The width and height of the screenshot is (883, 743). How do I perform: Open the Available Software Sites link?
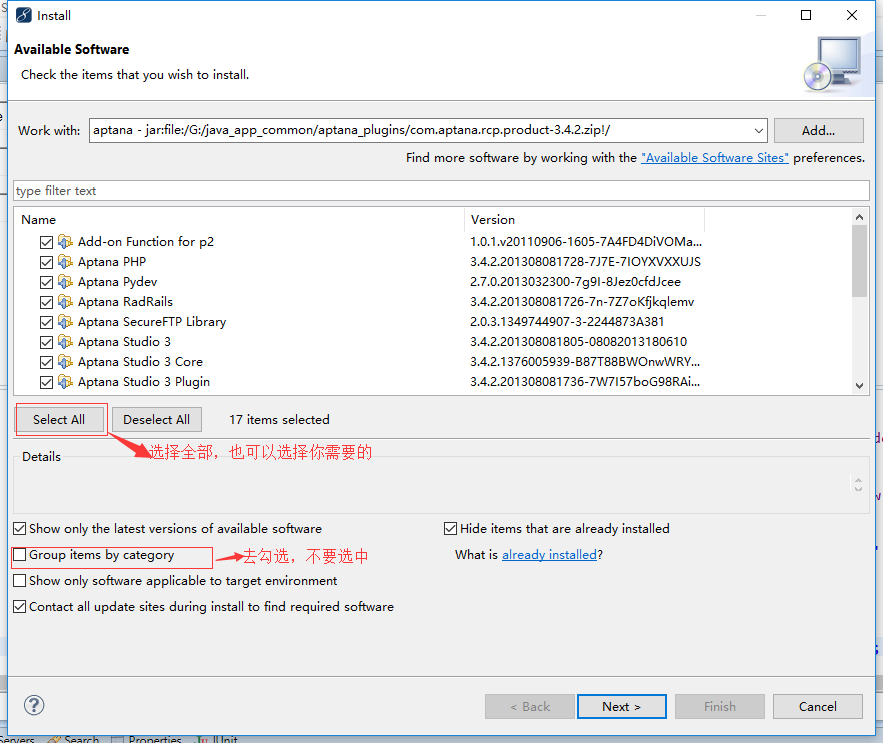tap(715, 158)
